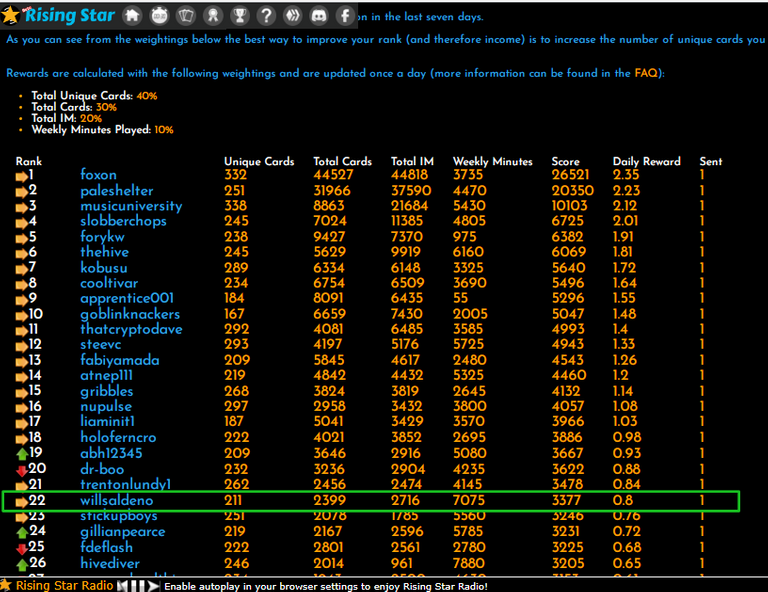This screenshot has height=592, width=768.
Task: Select paleshelter's daily reward 2.23
Action: tap(626, 190)
